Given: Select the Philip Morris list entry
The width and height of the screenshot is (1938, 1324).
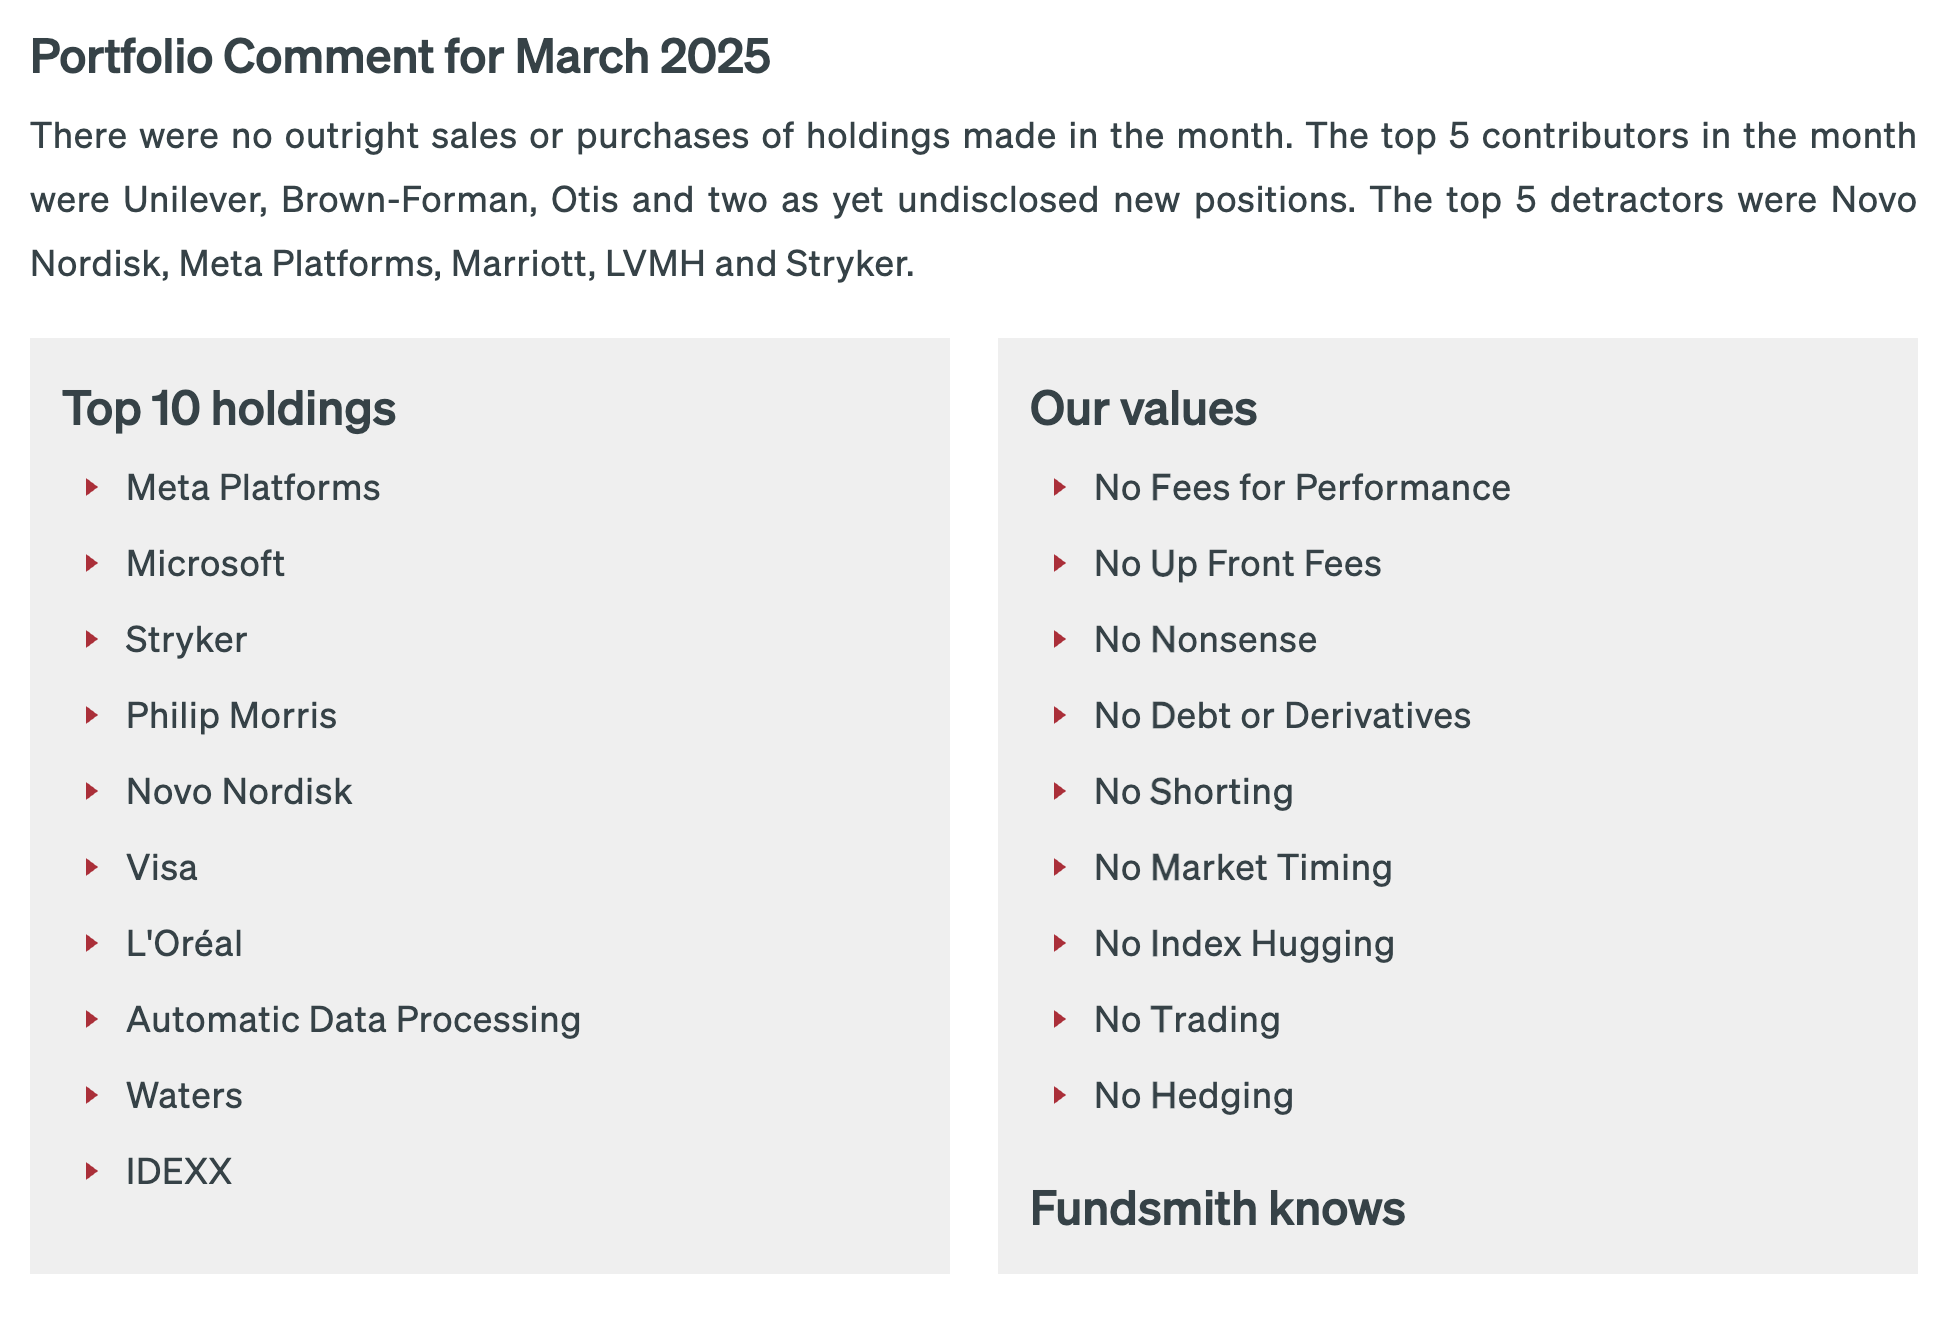Looking at the screenshot, I should click(231, 716).
